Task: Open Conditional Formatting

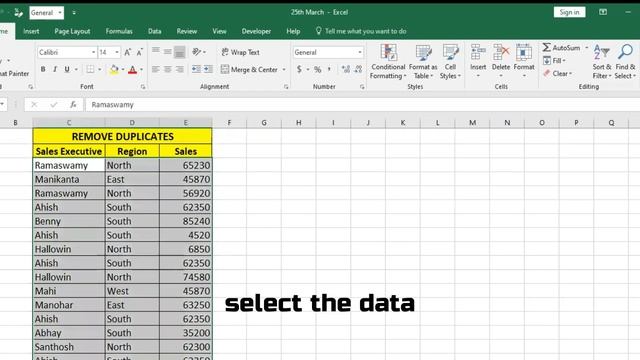Action: tap(388, 62)
